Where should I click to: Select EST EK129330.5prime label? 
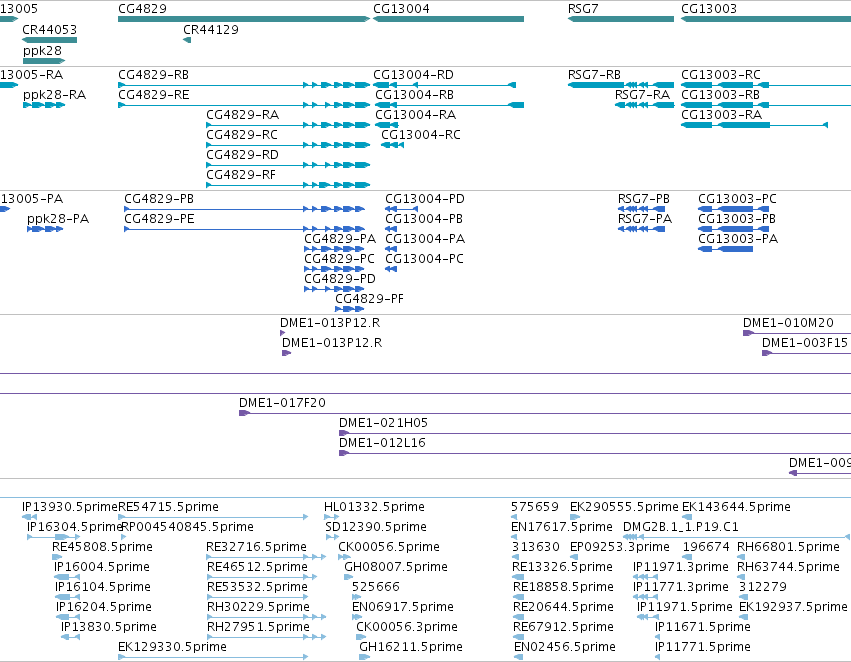click(x=172, y=647)
